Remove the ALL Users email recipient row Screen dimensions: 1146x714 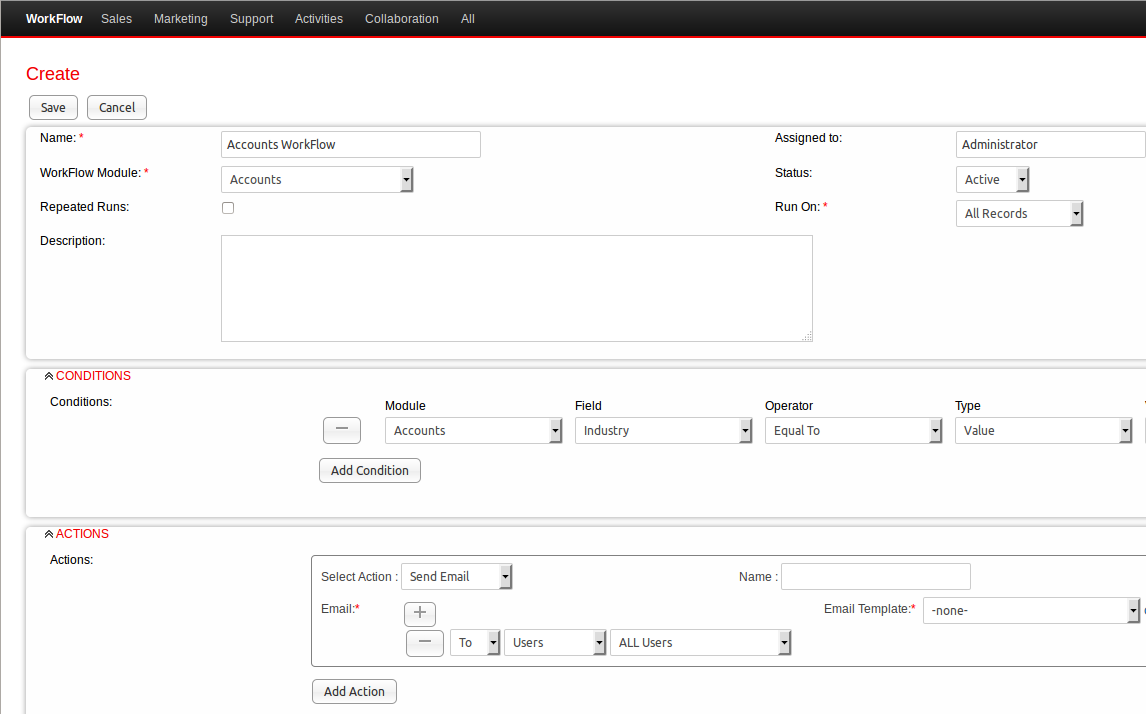[x=425, y=643]
